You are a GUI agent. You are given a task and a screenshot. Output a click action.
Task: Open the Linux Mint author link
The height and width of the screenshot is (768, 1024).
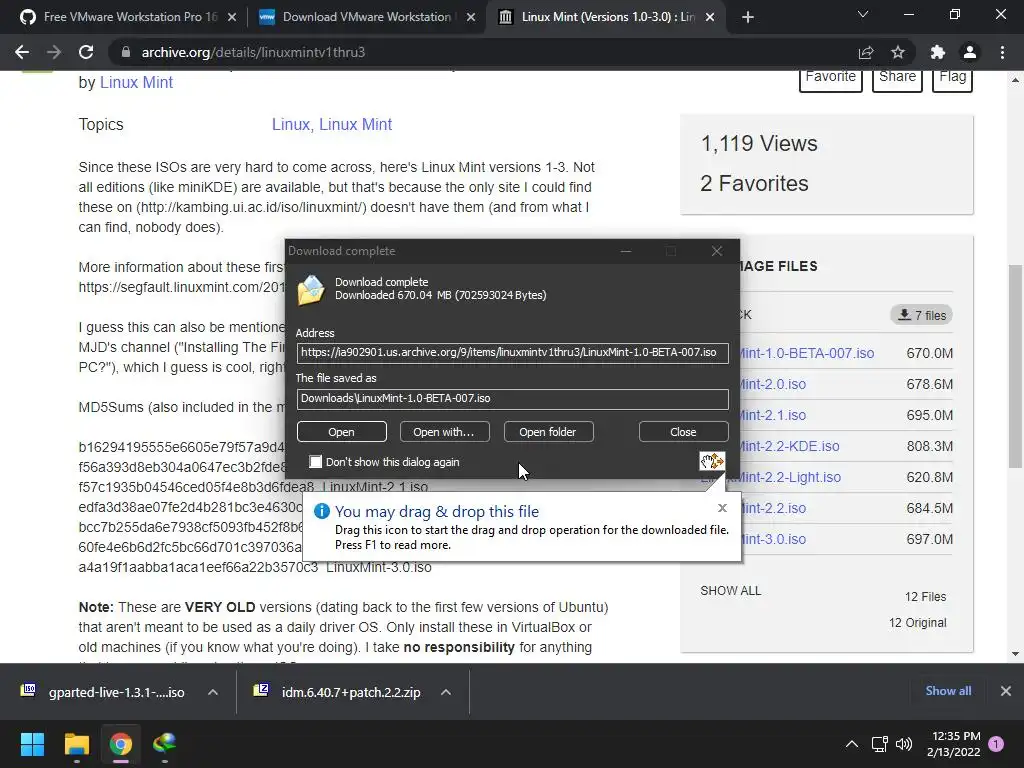point(136,82)
